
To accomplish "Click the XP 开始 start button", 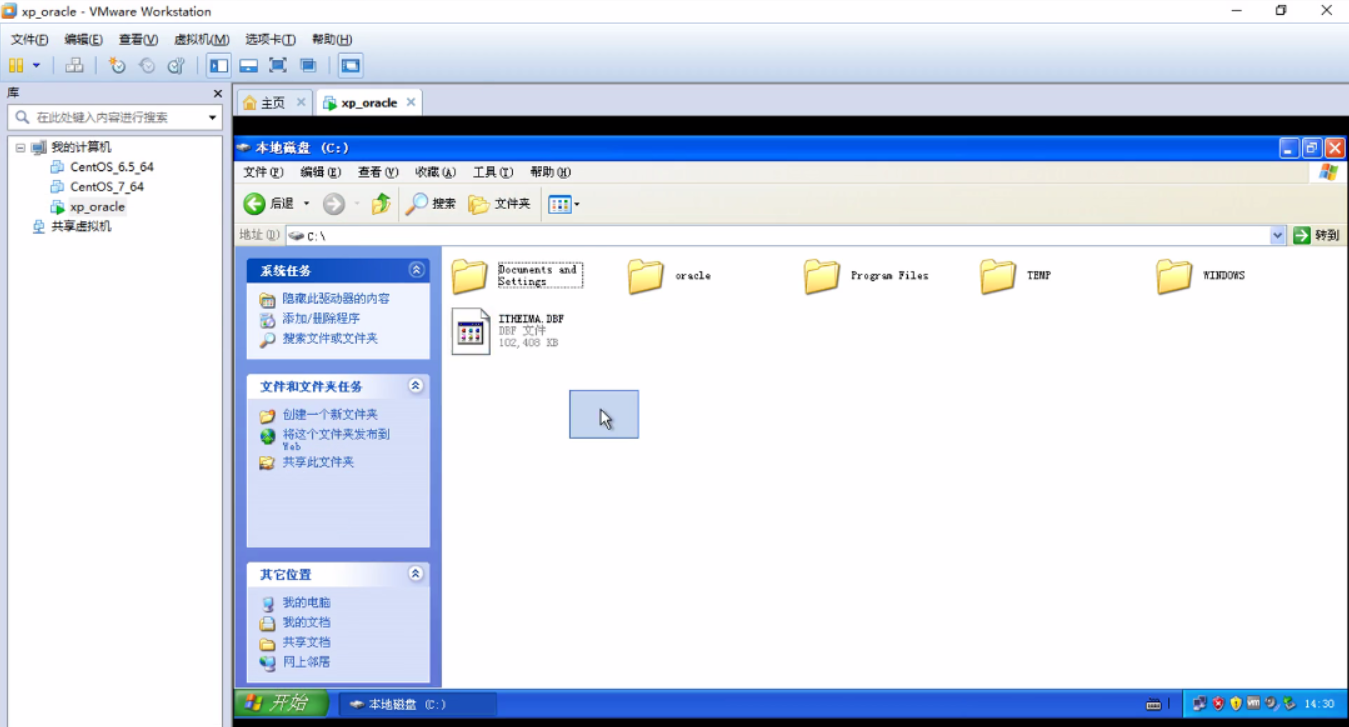I will 280,703.
